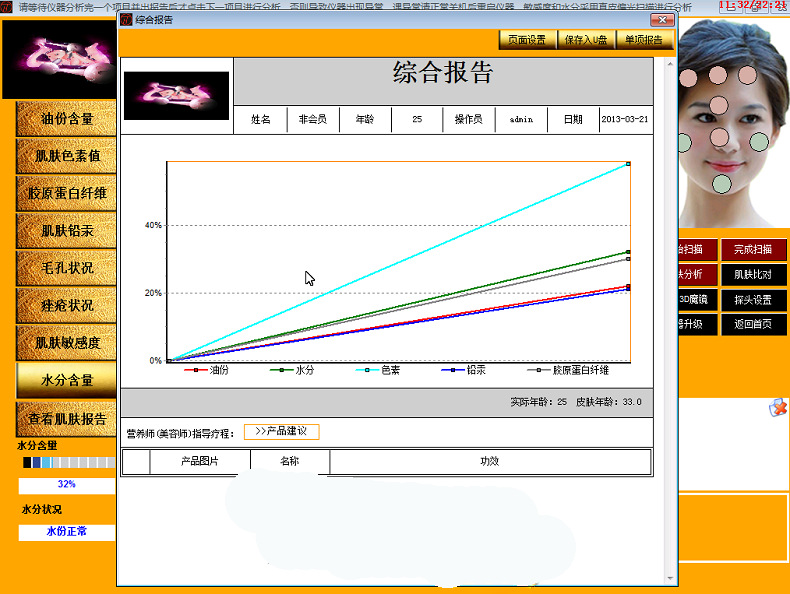790x594 pixels.
Task: Click 查看肌肤报告 to view skin report
Action: point(67,419)
